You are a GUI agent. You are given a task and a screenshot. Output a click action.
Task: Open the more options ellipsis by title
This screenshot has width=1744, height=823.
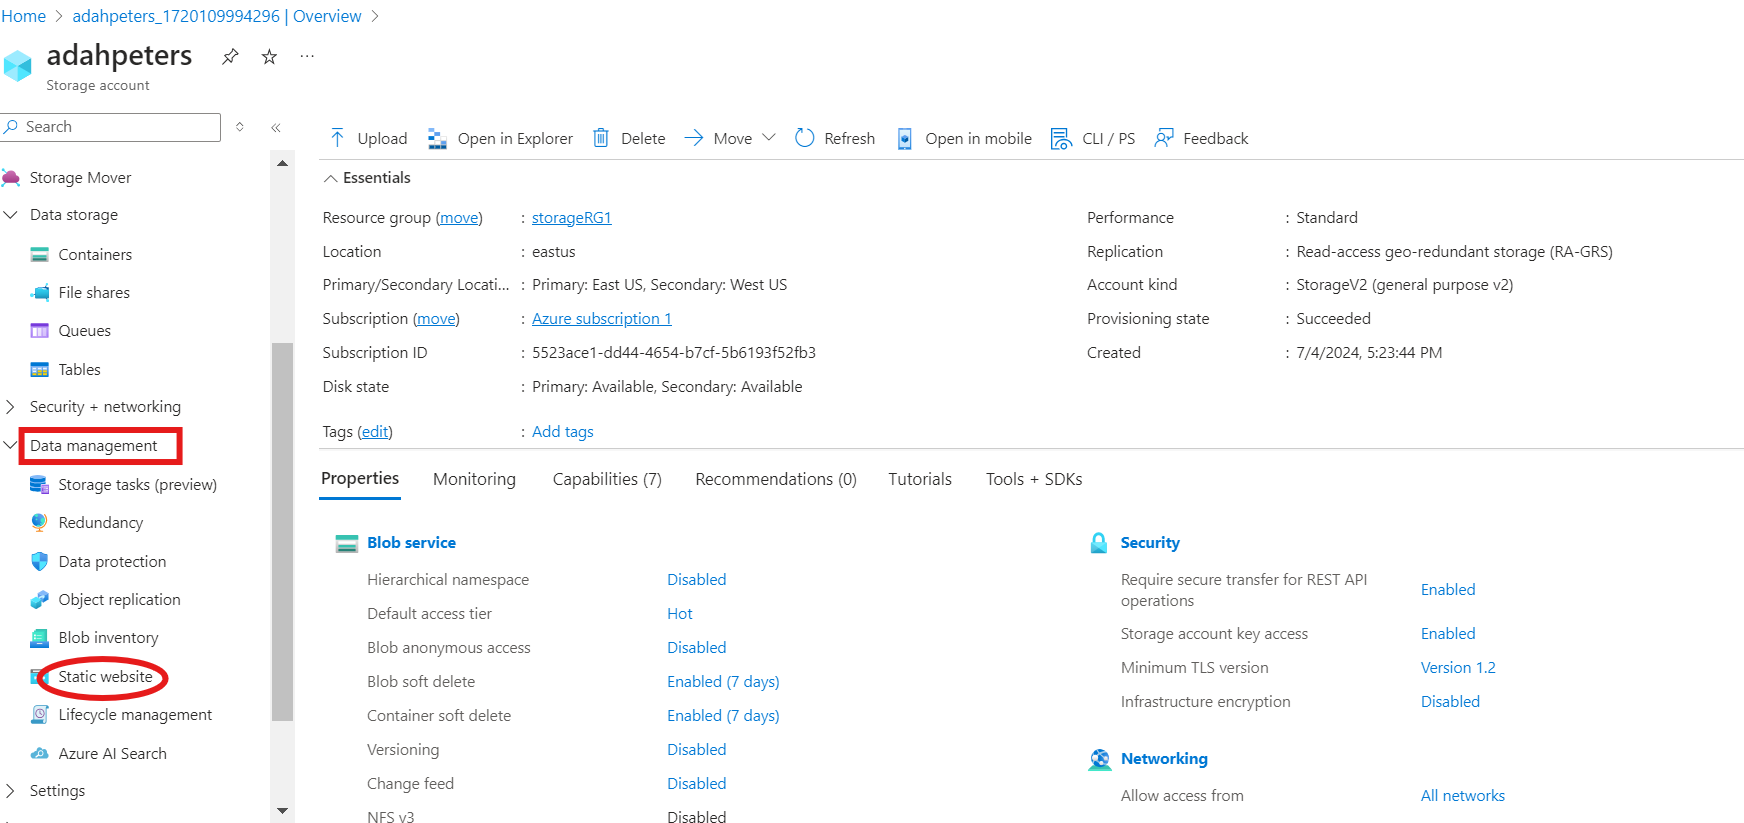point(307,56)
